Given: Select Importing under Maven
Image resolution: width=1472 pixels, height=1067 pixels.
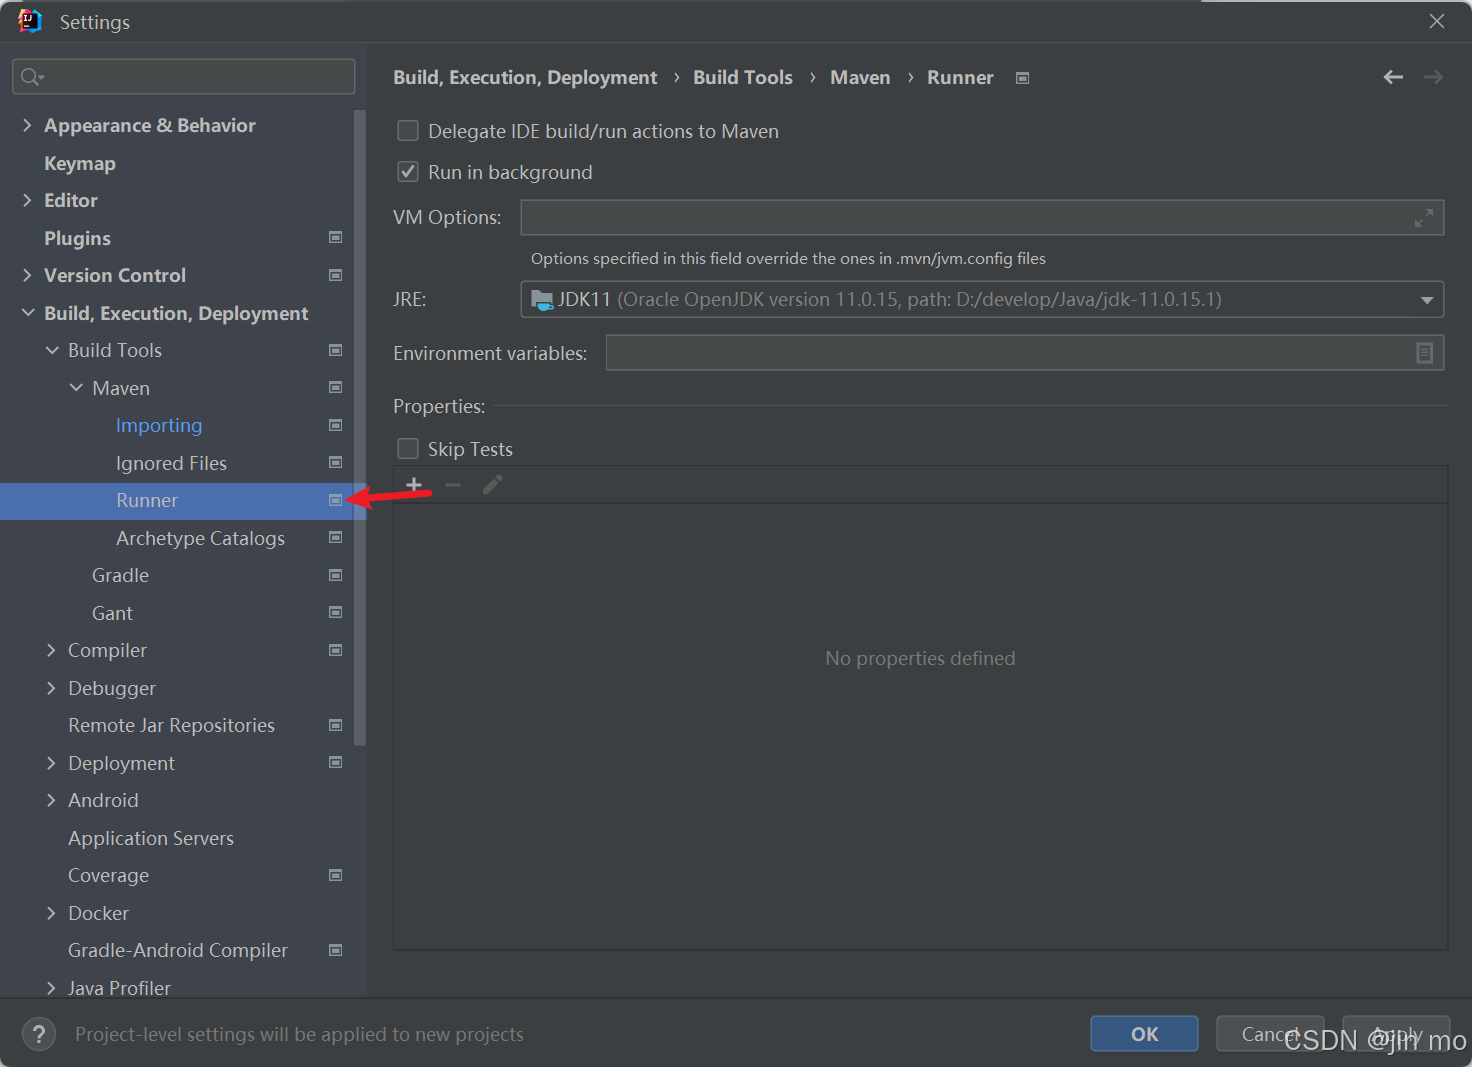Looking at the screenshot, I should coord(159,425).
